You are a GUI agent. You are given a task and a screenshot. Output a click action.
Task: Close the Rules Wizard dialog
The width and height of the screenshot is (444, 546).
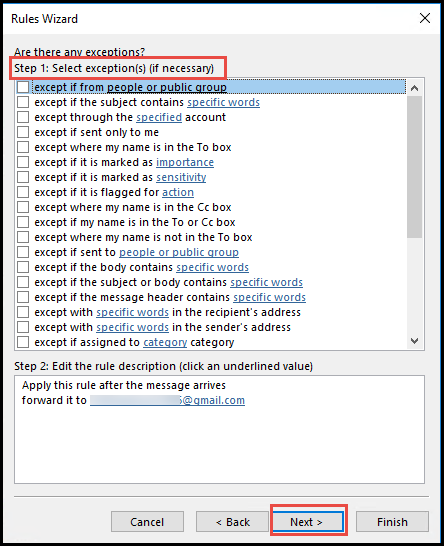tap(424, 18)
